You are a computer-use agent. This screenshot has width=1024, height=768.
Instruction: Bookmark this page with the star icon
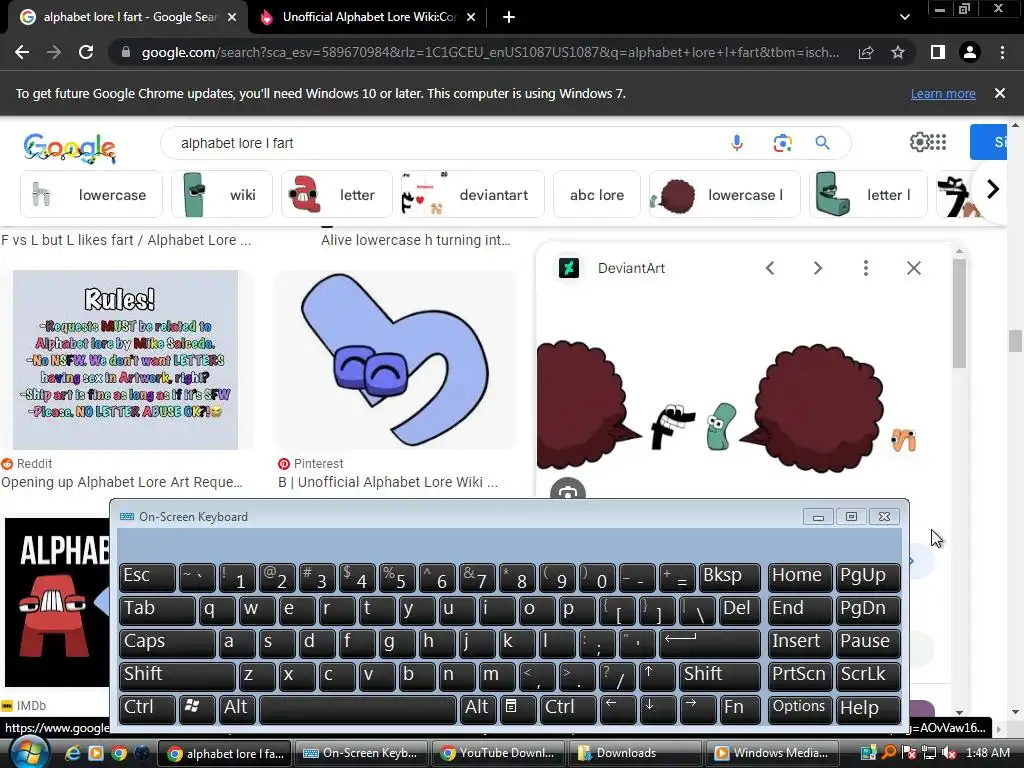tap(898, 52)
